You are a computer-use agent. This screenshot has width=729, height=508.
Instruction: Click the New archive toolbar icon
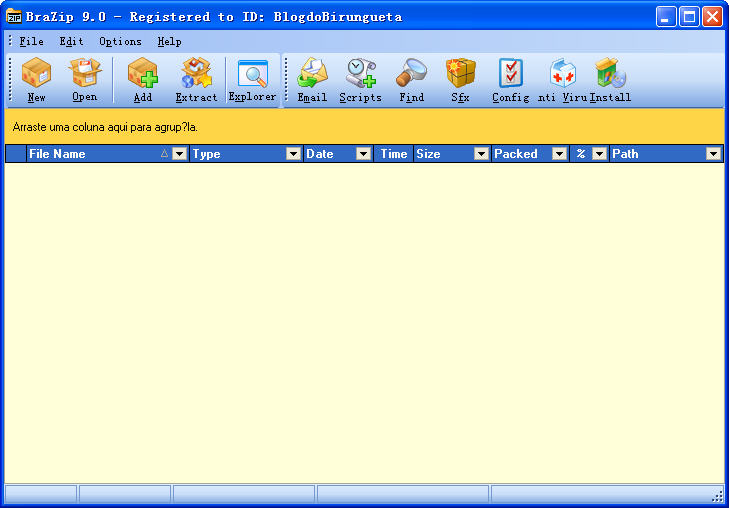pyautogui.click(x=37, y=79)
